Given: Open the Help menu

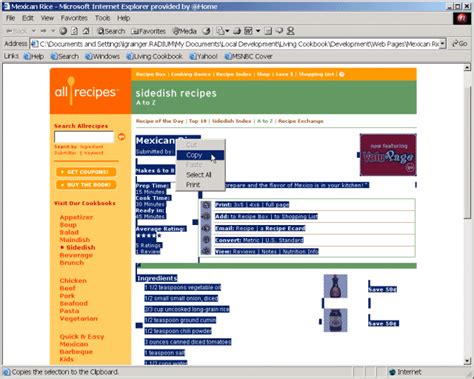Looking at the screenshot, I should [123, 18].
